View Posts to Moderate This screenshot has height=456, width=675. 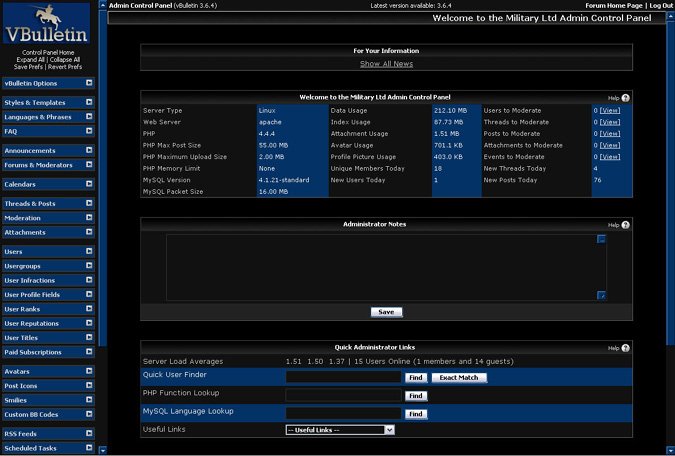[610, 134]
